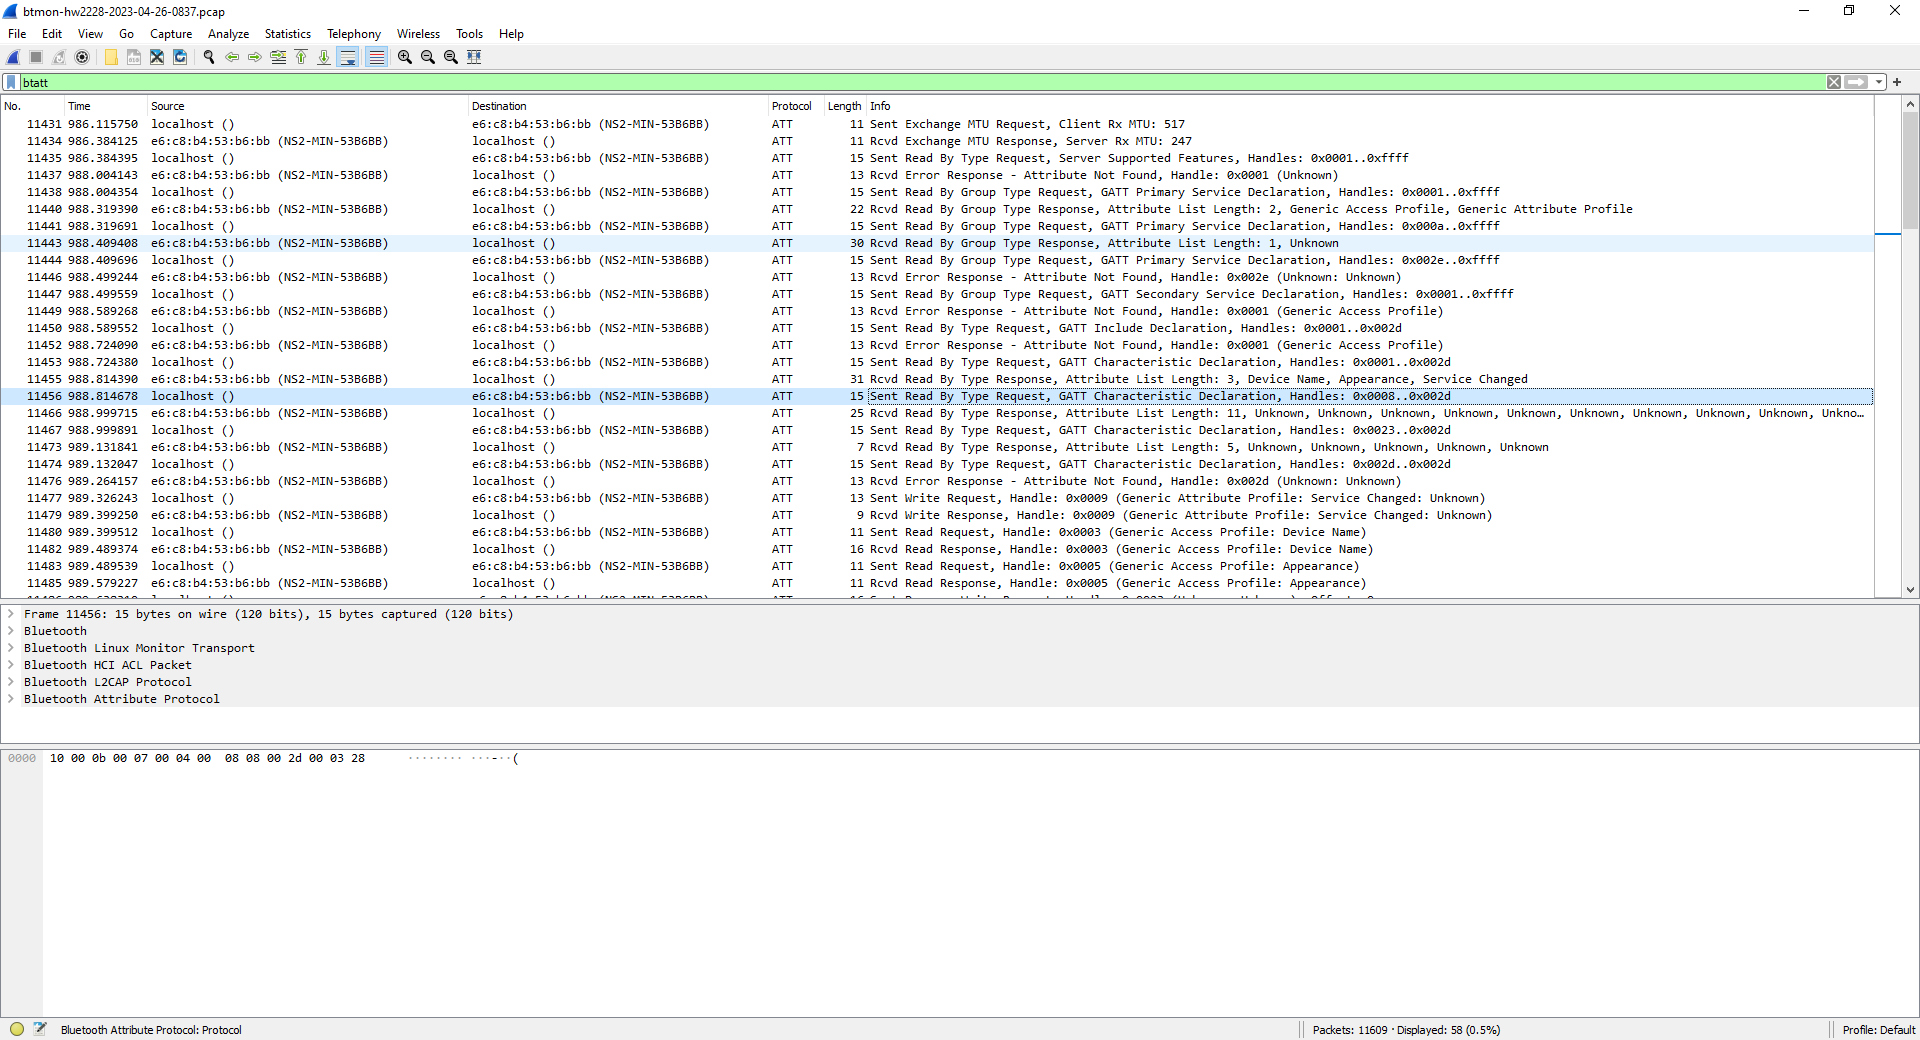Clear the display filter with X
The height and width of the screenshot is (1040, 1920).
point(1834,82)
